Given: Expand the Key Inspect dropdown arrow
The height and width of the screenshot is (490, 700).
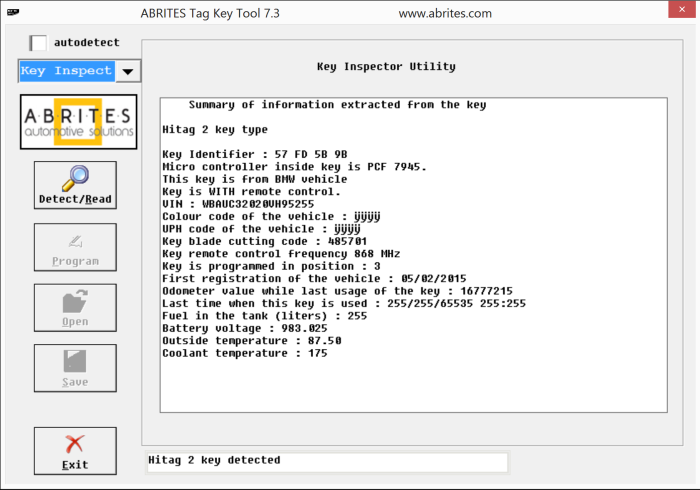Looking at the screenshot, I should [128, 71].
